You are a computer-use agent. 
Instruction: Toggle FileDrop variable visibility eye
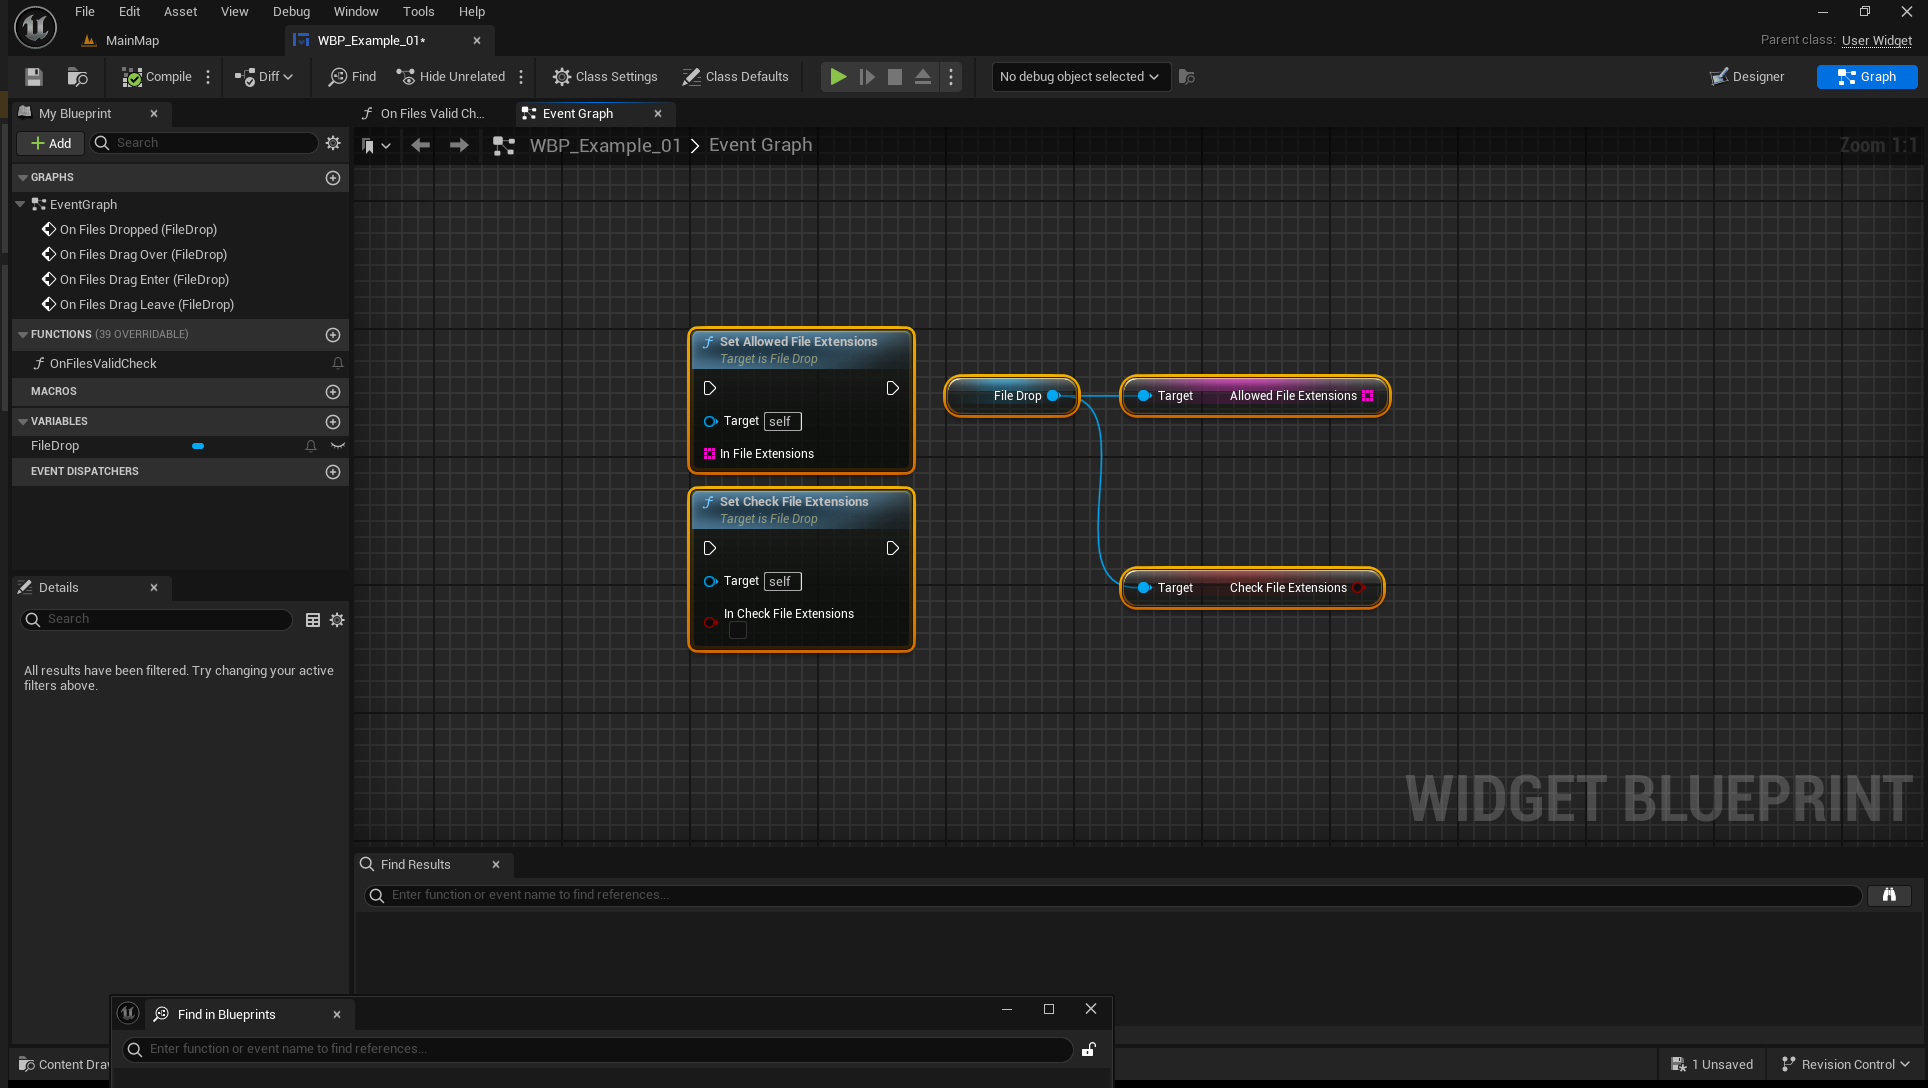[x=338, y=446]
